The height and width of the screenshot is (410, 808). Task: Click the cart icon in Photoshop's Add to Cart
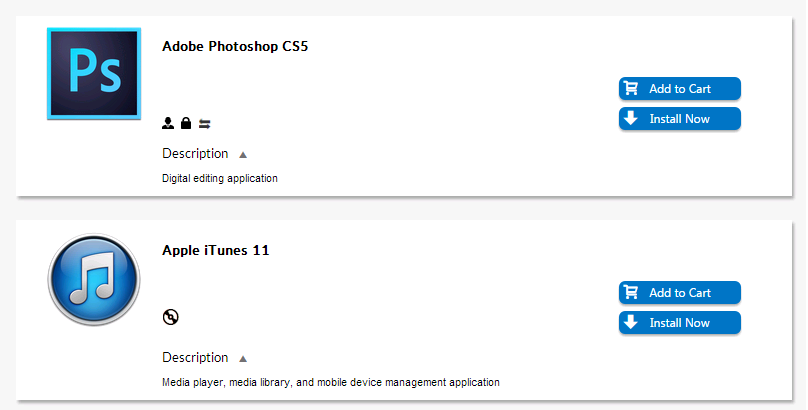pos(631,89)
